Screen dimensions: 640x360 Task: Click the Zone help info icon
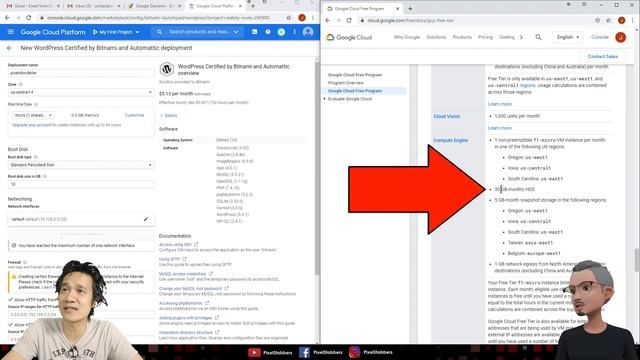[21, 84]
